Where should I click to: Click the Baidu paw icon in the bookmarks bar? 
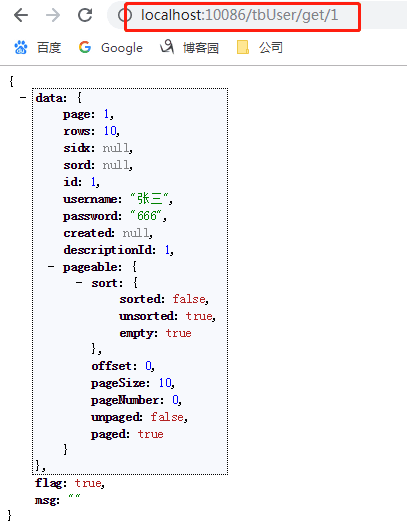pyautogui.click(x=21, y=48)
